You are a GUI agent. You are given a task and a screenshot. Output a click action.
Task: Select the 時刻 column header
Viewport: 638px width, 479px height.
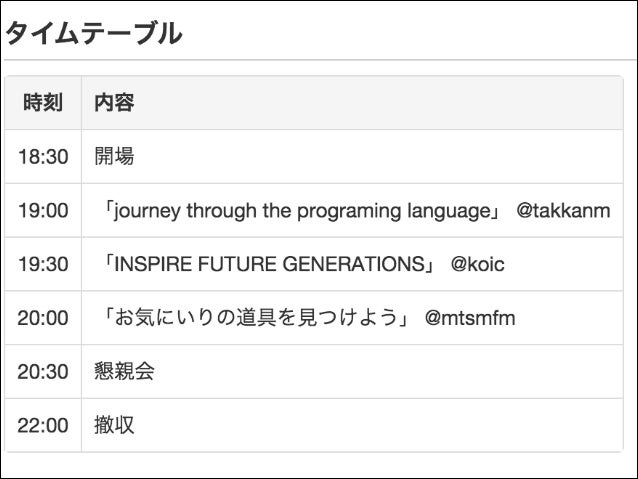[43, 102]
